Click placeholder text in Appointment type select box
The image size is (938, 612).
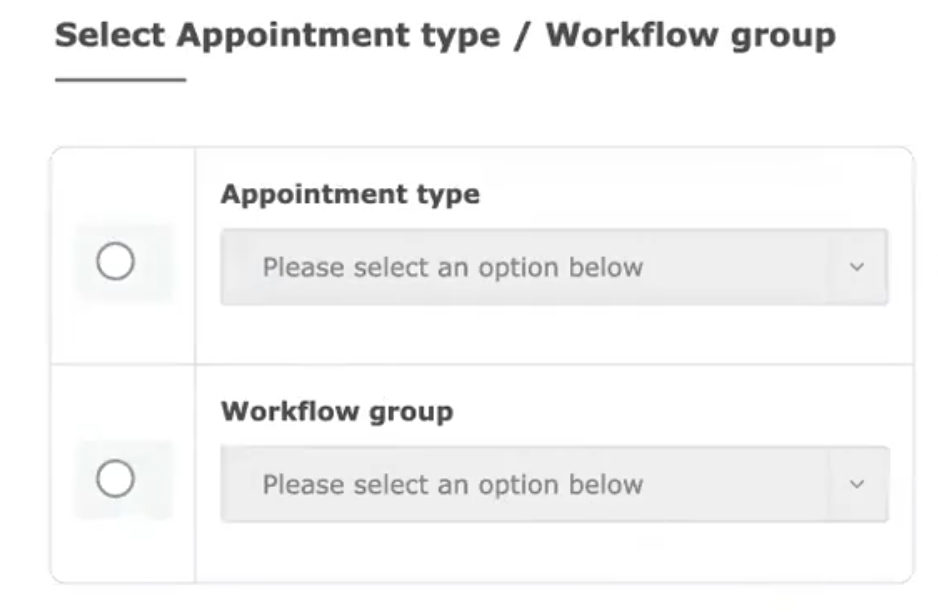pos(452,268)
